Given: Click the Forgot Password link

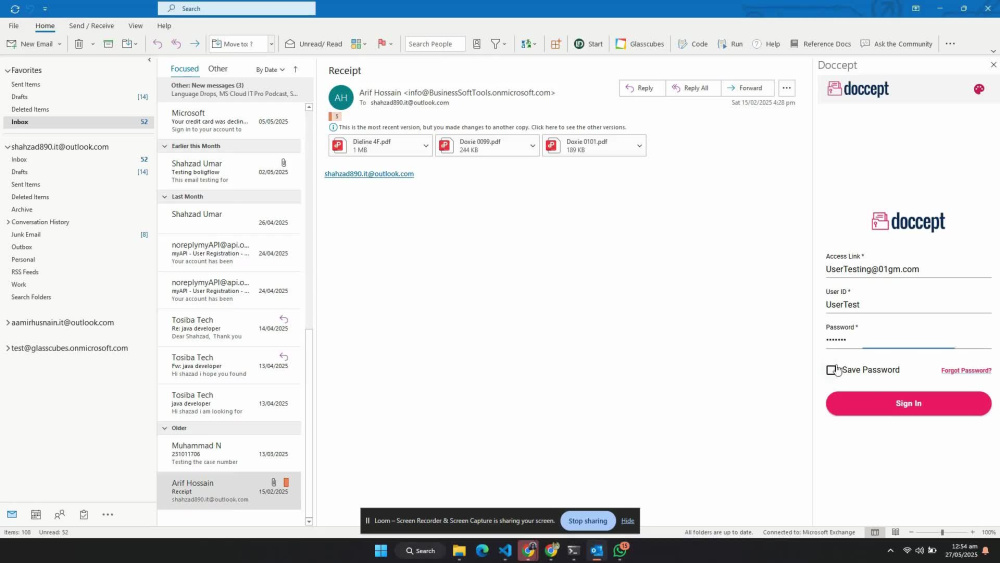Looking at the screenshot, I should (966, 370).
